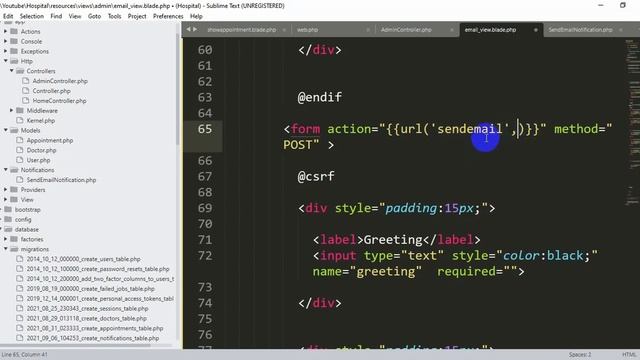Viewport: 640px width, 360px height.
Task: Open User.php model file
Action: [38, 160]
